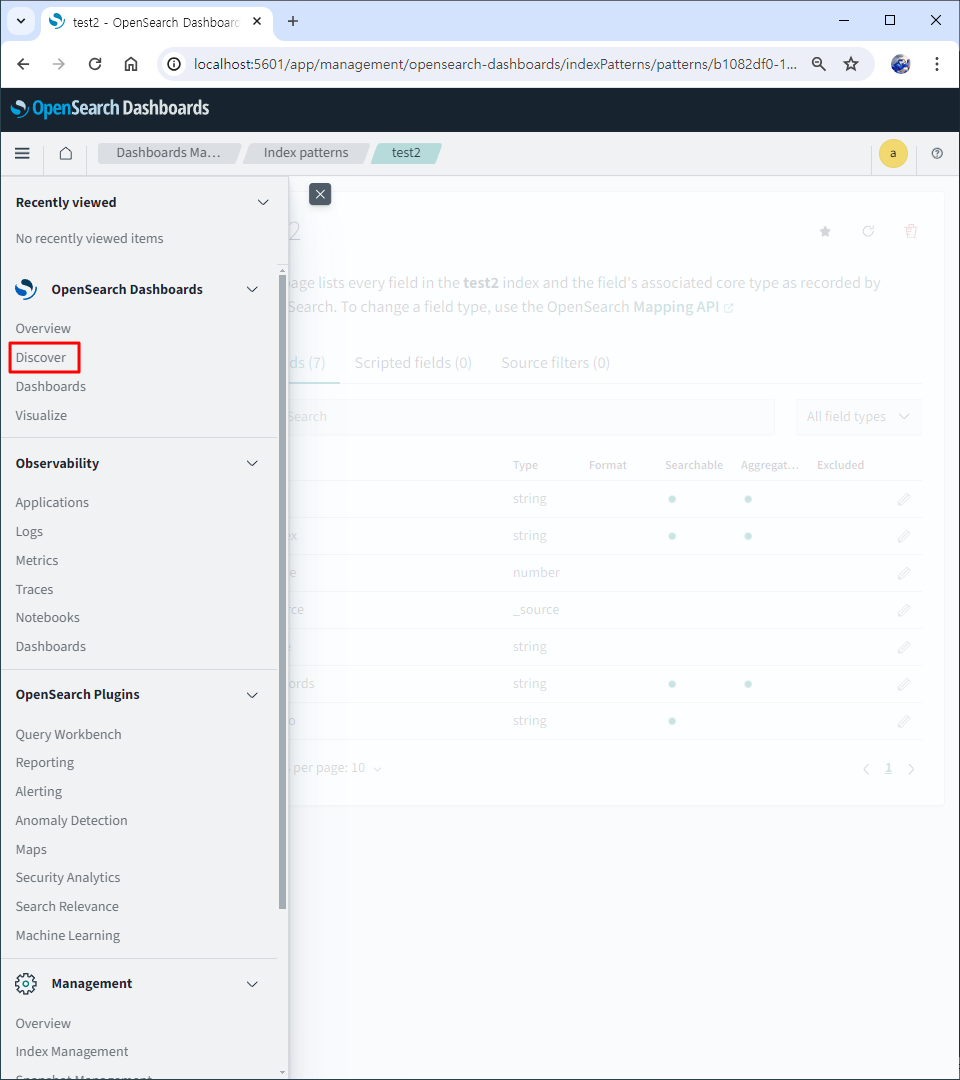Open Index Management under Management
The height and width of the screenshot is (1080, 960).
(72, 1052)
